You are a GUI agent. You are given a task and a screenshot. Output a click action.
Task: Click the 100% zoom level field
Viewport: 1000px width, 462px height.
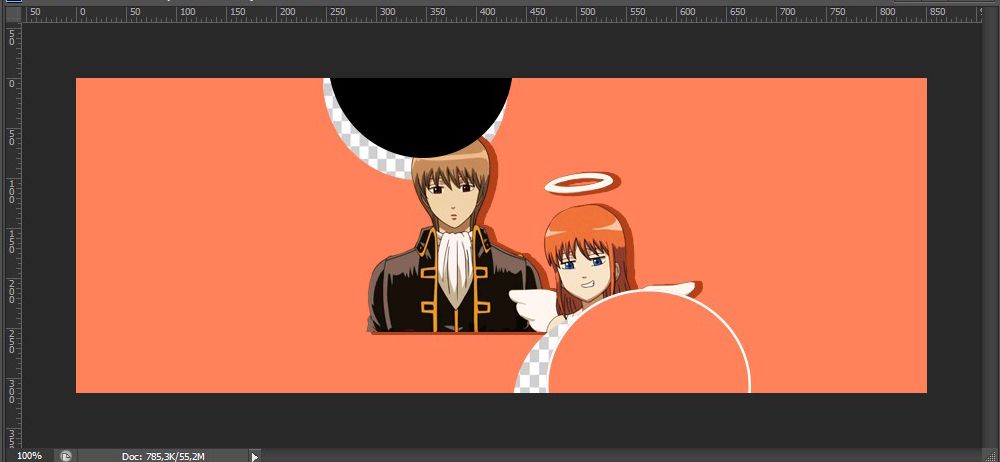(29, 456)
